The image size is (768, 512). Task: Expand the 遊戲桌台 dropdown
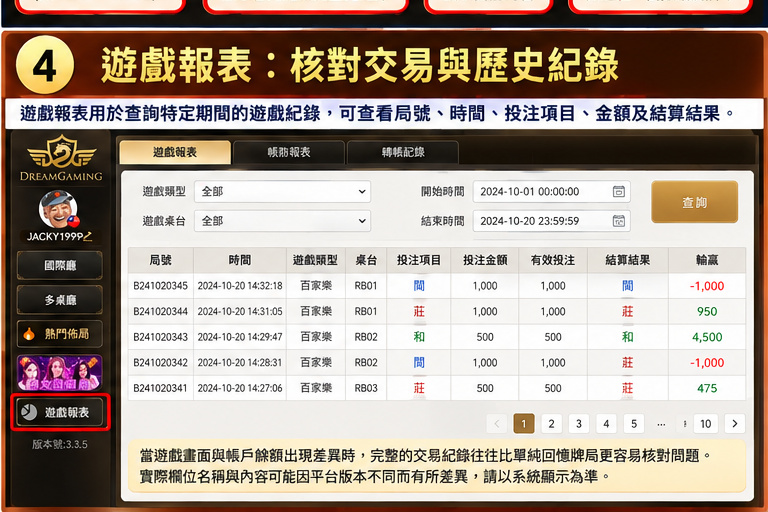click(283, 221)
